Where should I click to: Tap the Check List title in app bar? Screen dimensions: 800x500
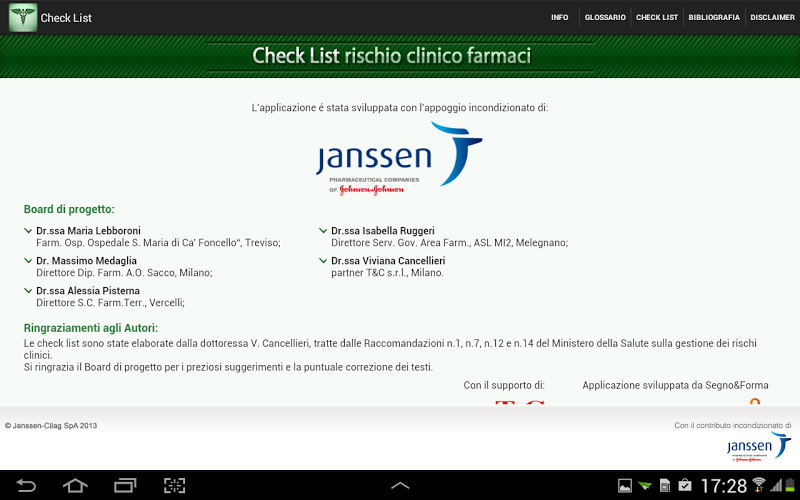pos(66,18)
